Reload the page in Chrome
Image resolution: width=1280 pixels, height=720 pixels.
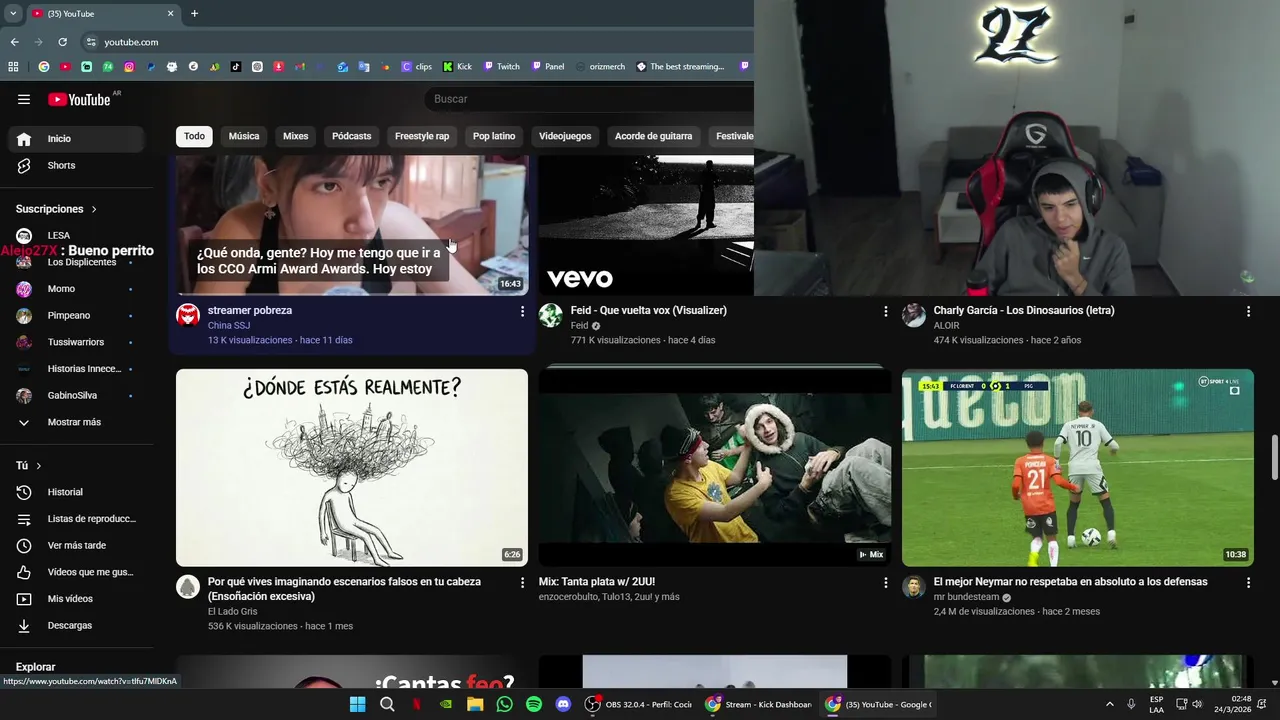(62, 42)
